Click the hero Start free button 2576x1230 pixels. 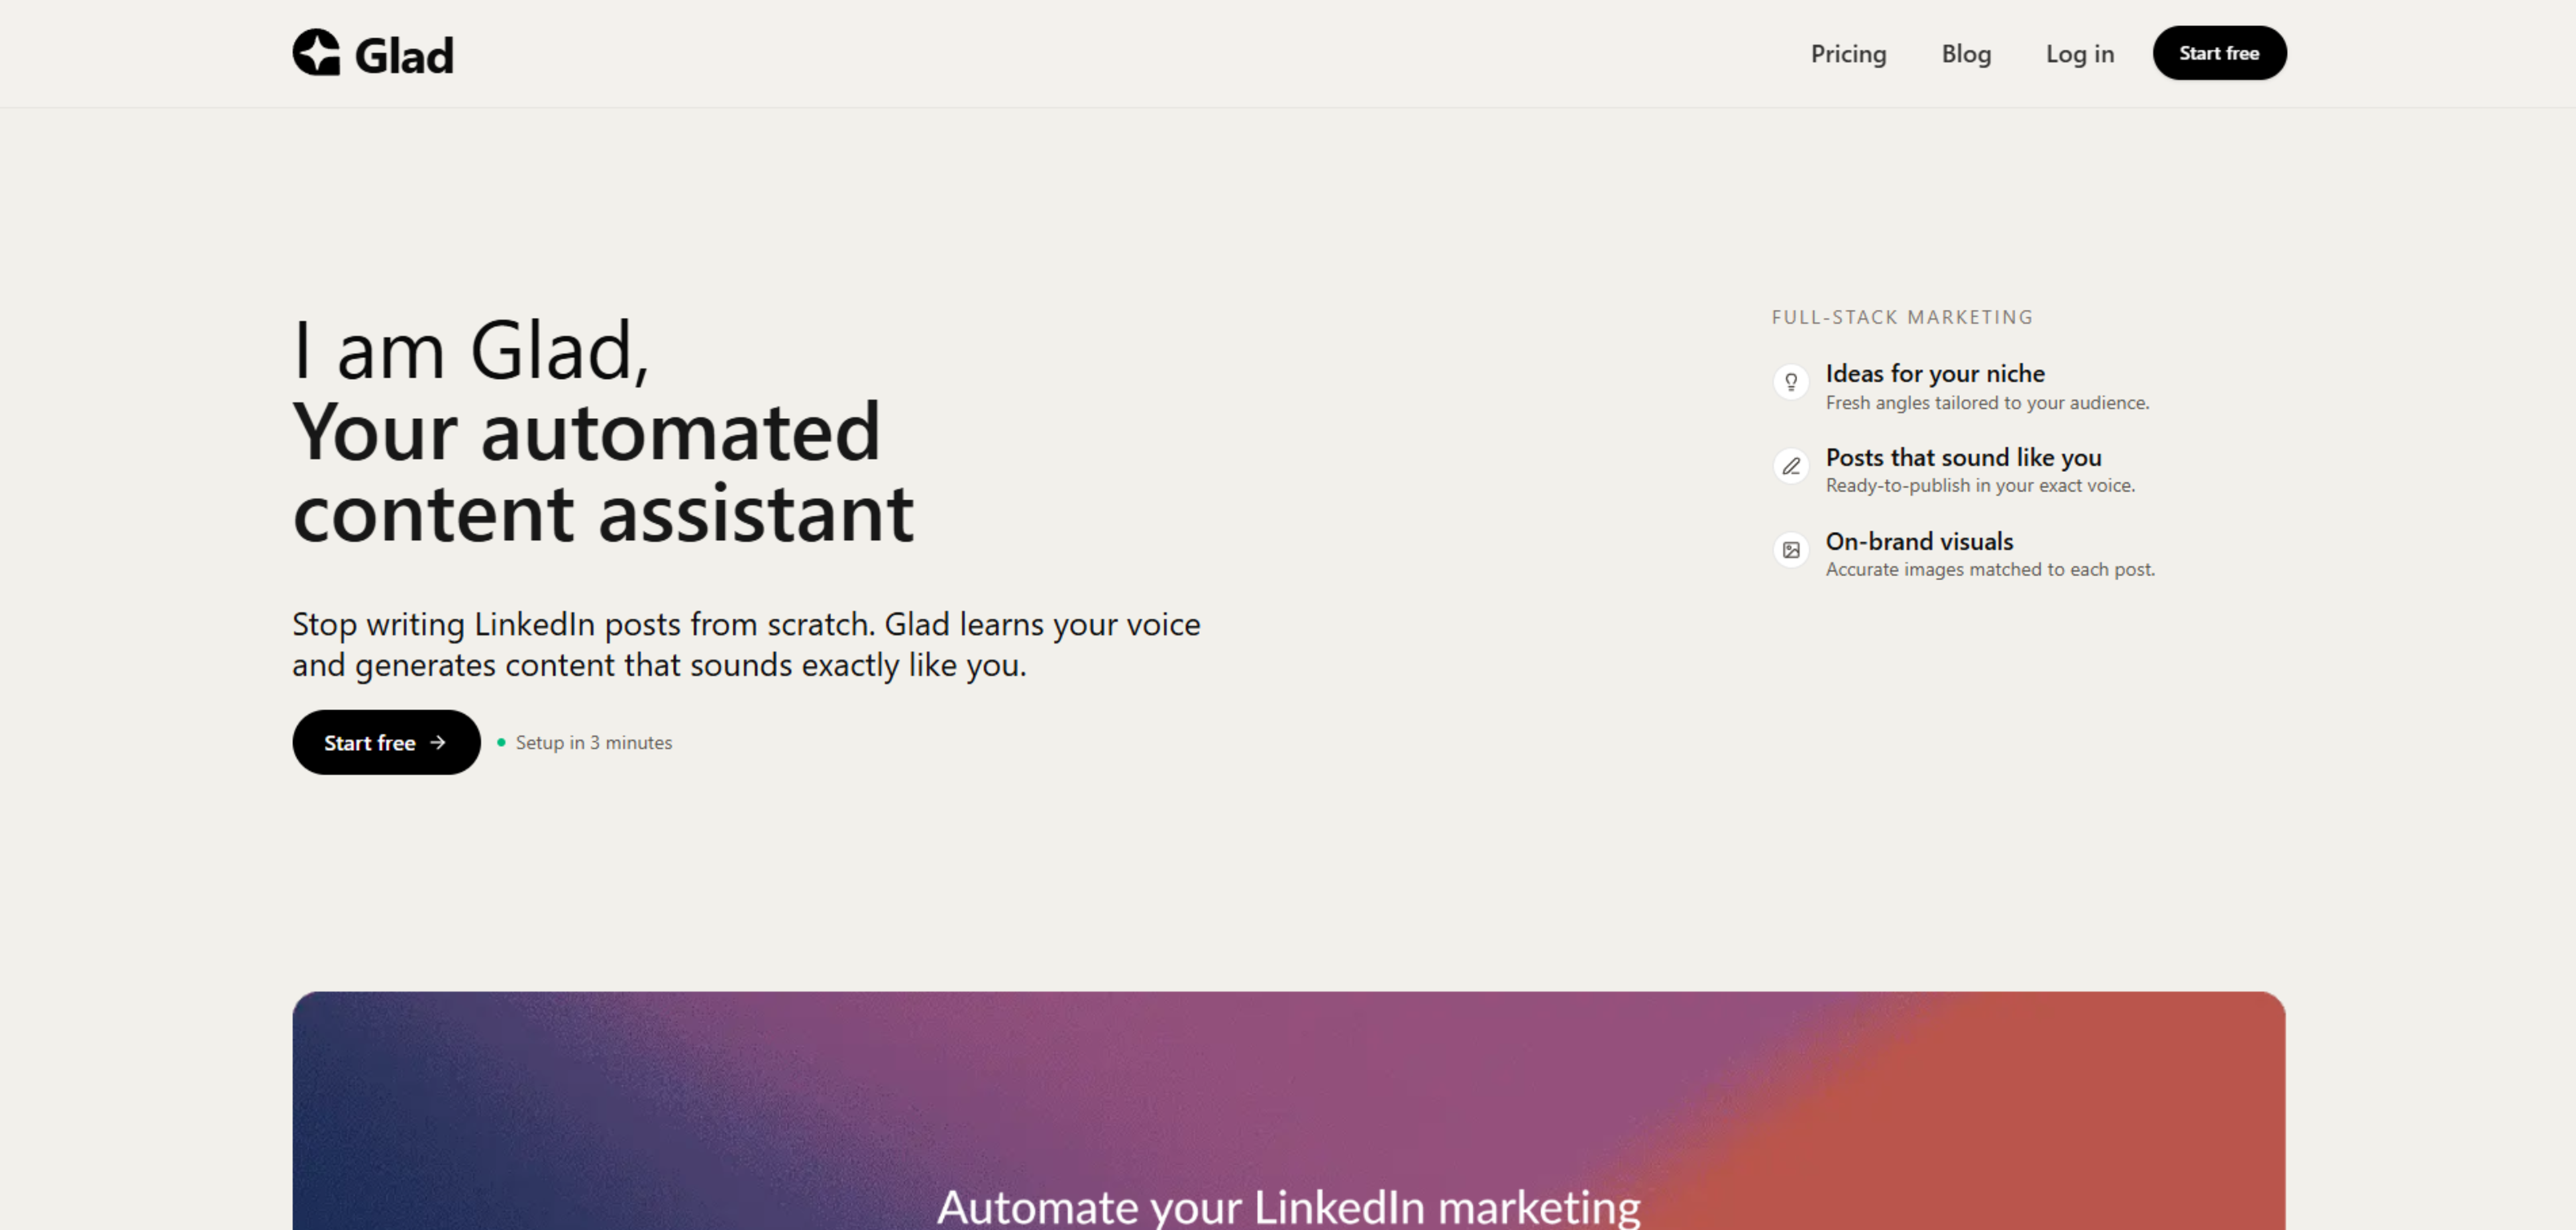tap(386, 742)
